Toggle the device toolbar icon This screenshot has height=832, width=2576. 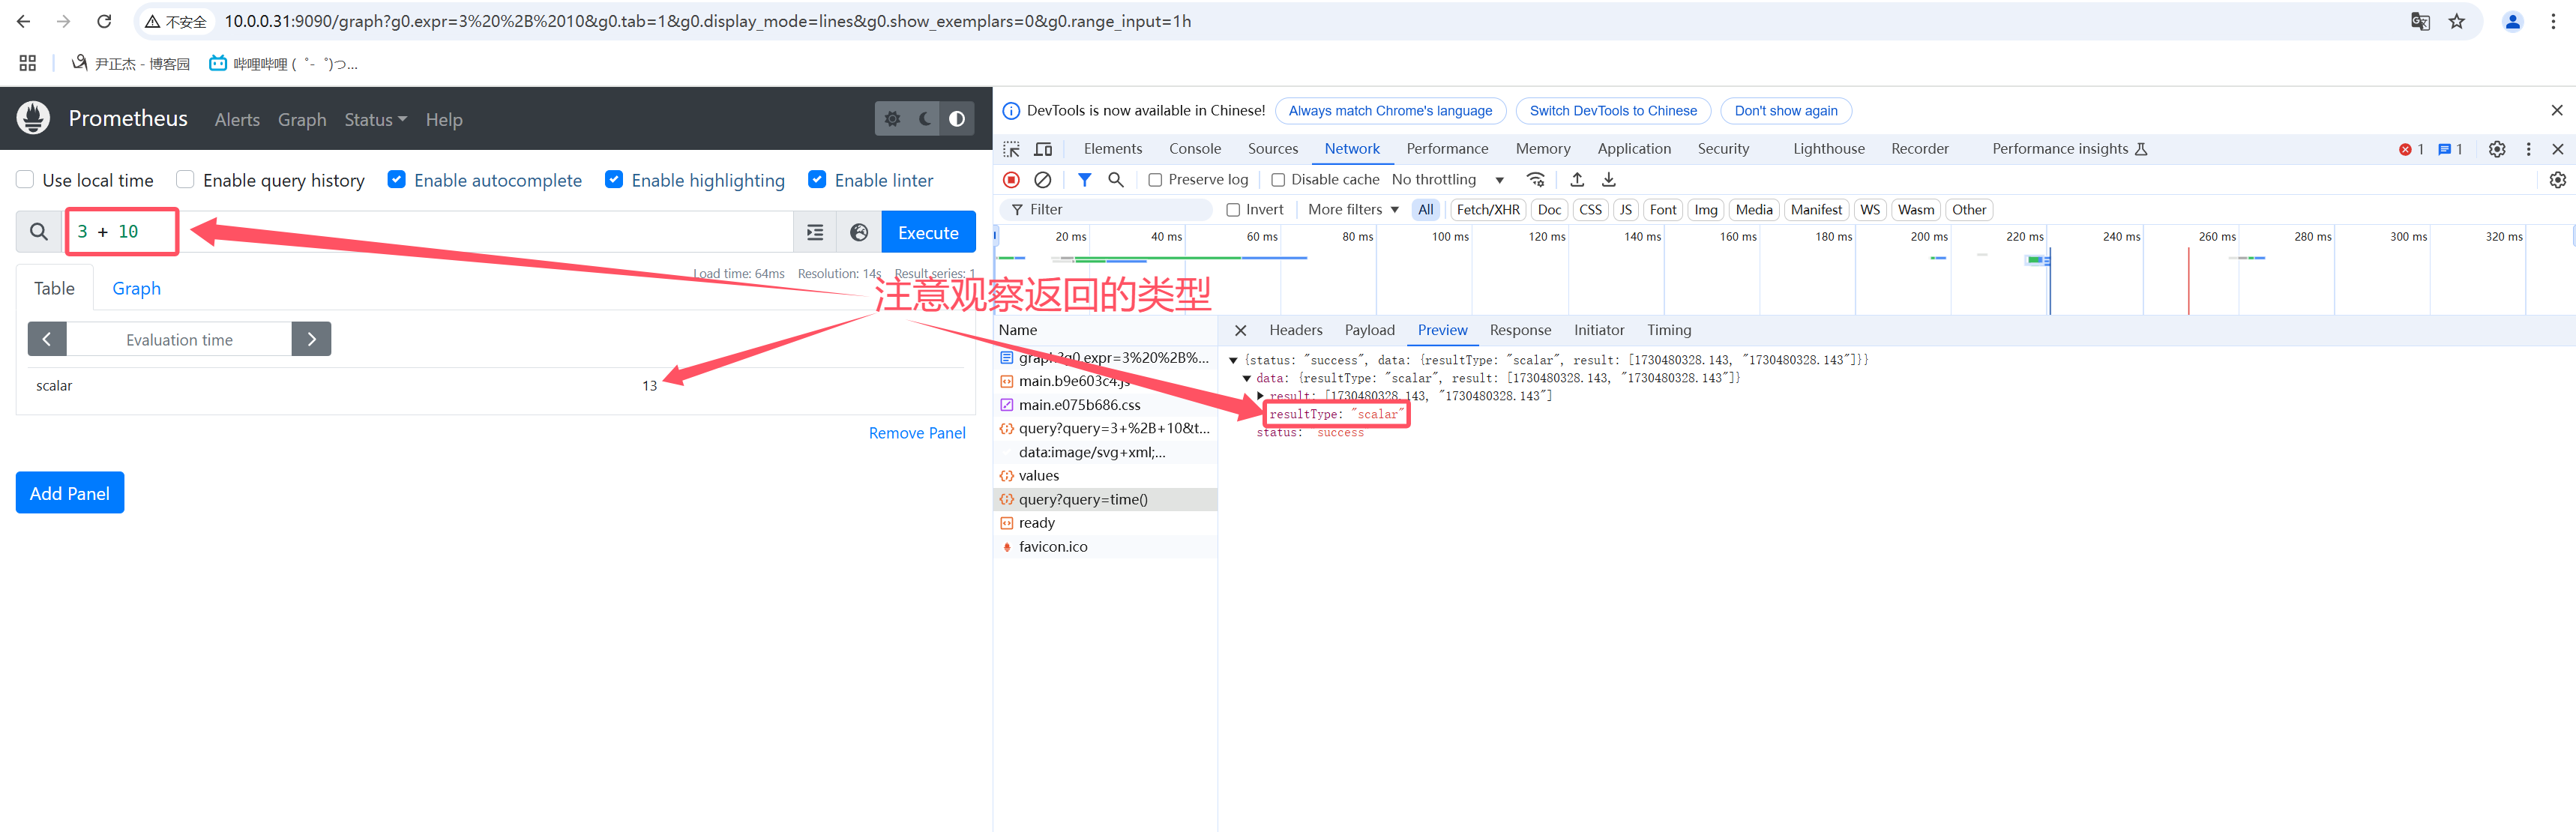[1043, 149]
